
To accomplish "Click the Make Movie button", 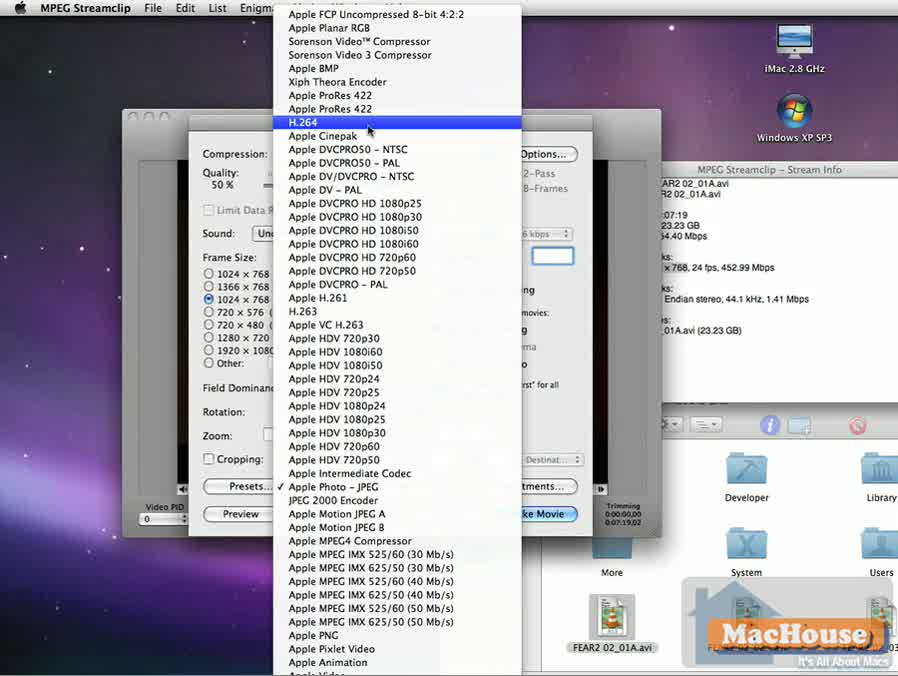I will pyautogui.click(x=549, y=514).
